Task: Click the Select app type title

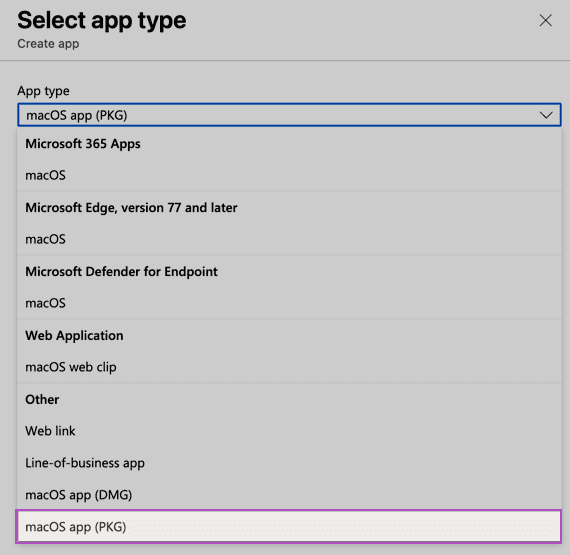Action: [102, 20]
